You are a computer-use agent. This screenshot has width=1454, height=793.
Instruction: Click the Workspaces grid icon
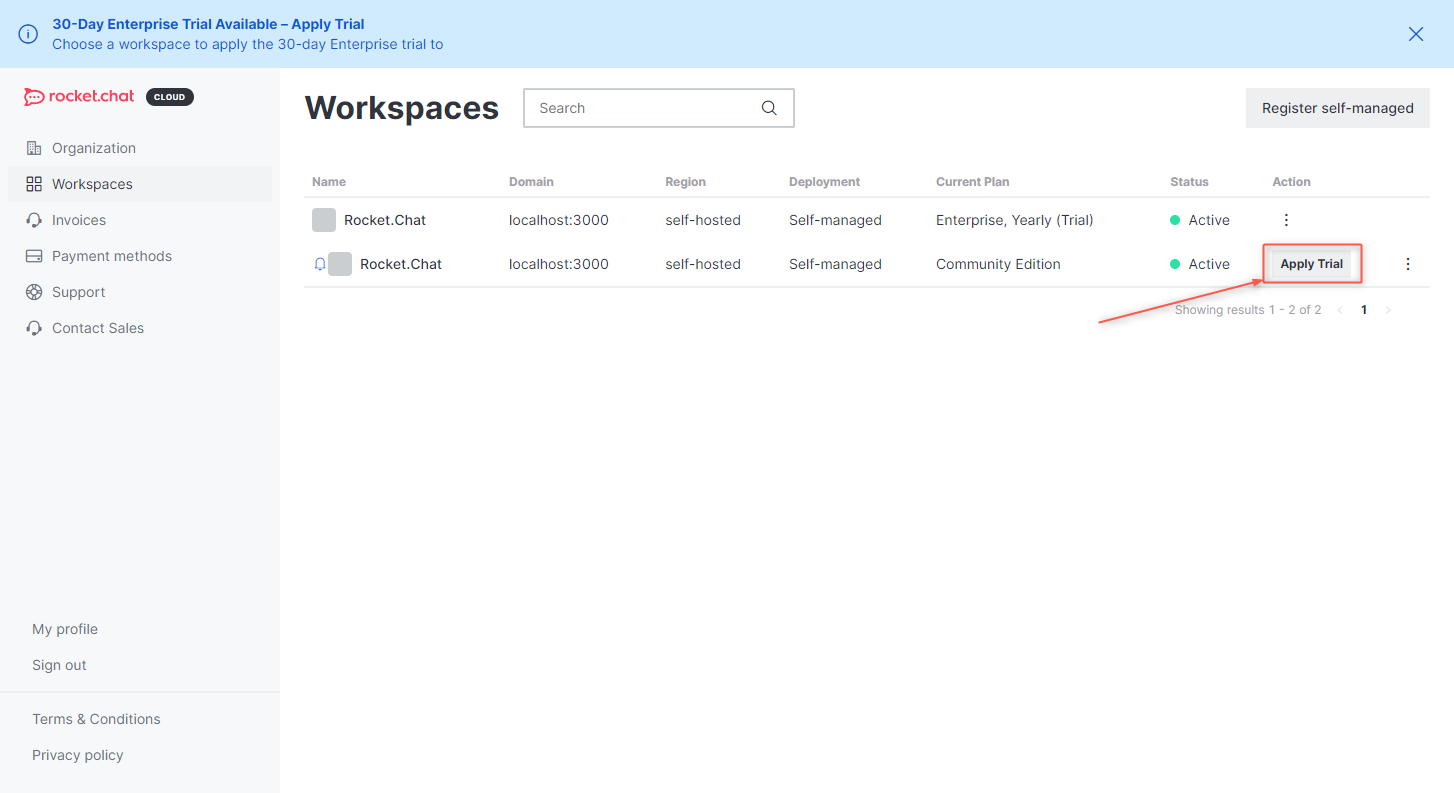(x=34, y=184)
